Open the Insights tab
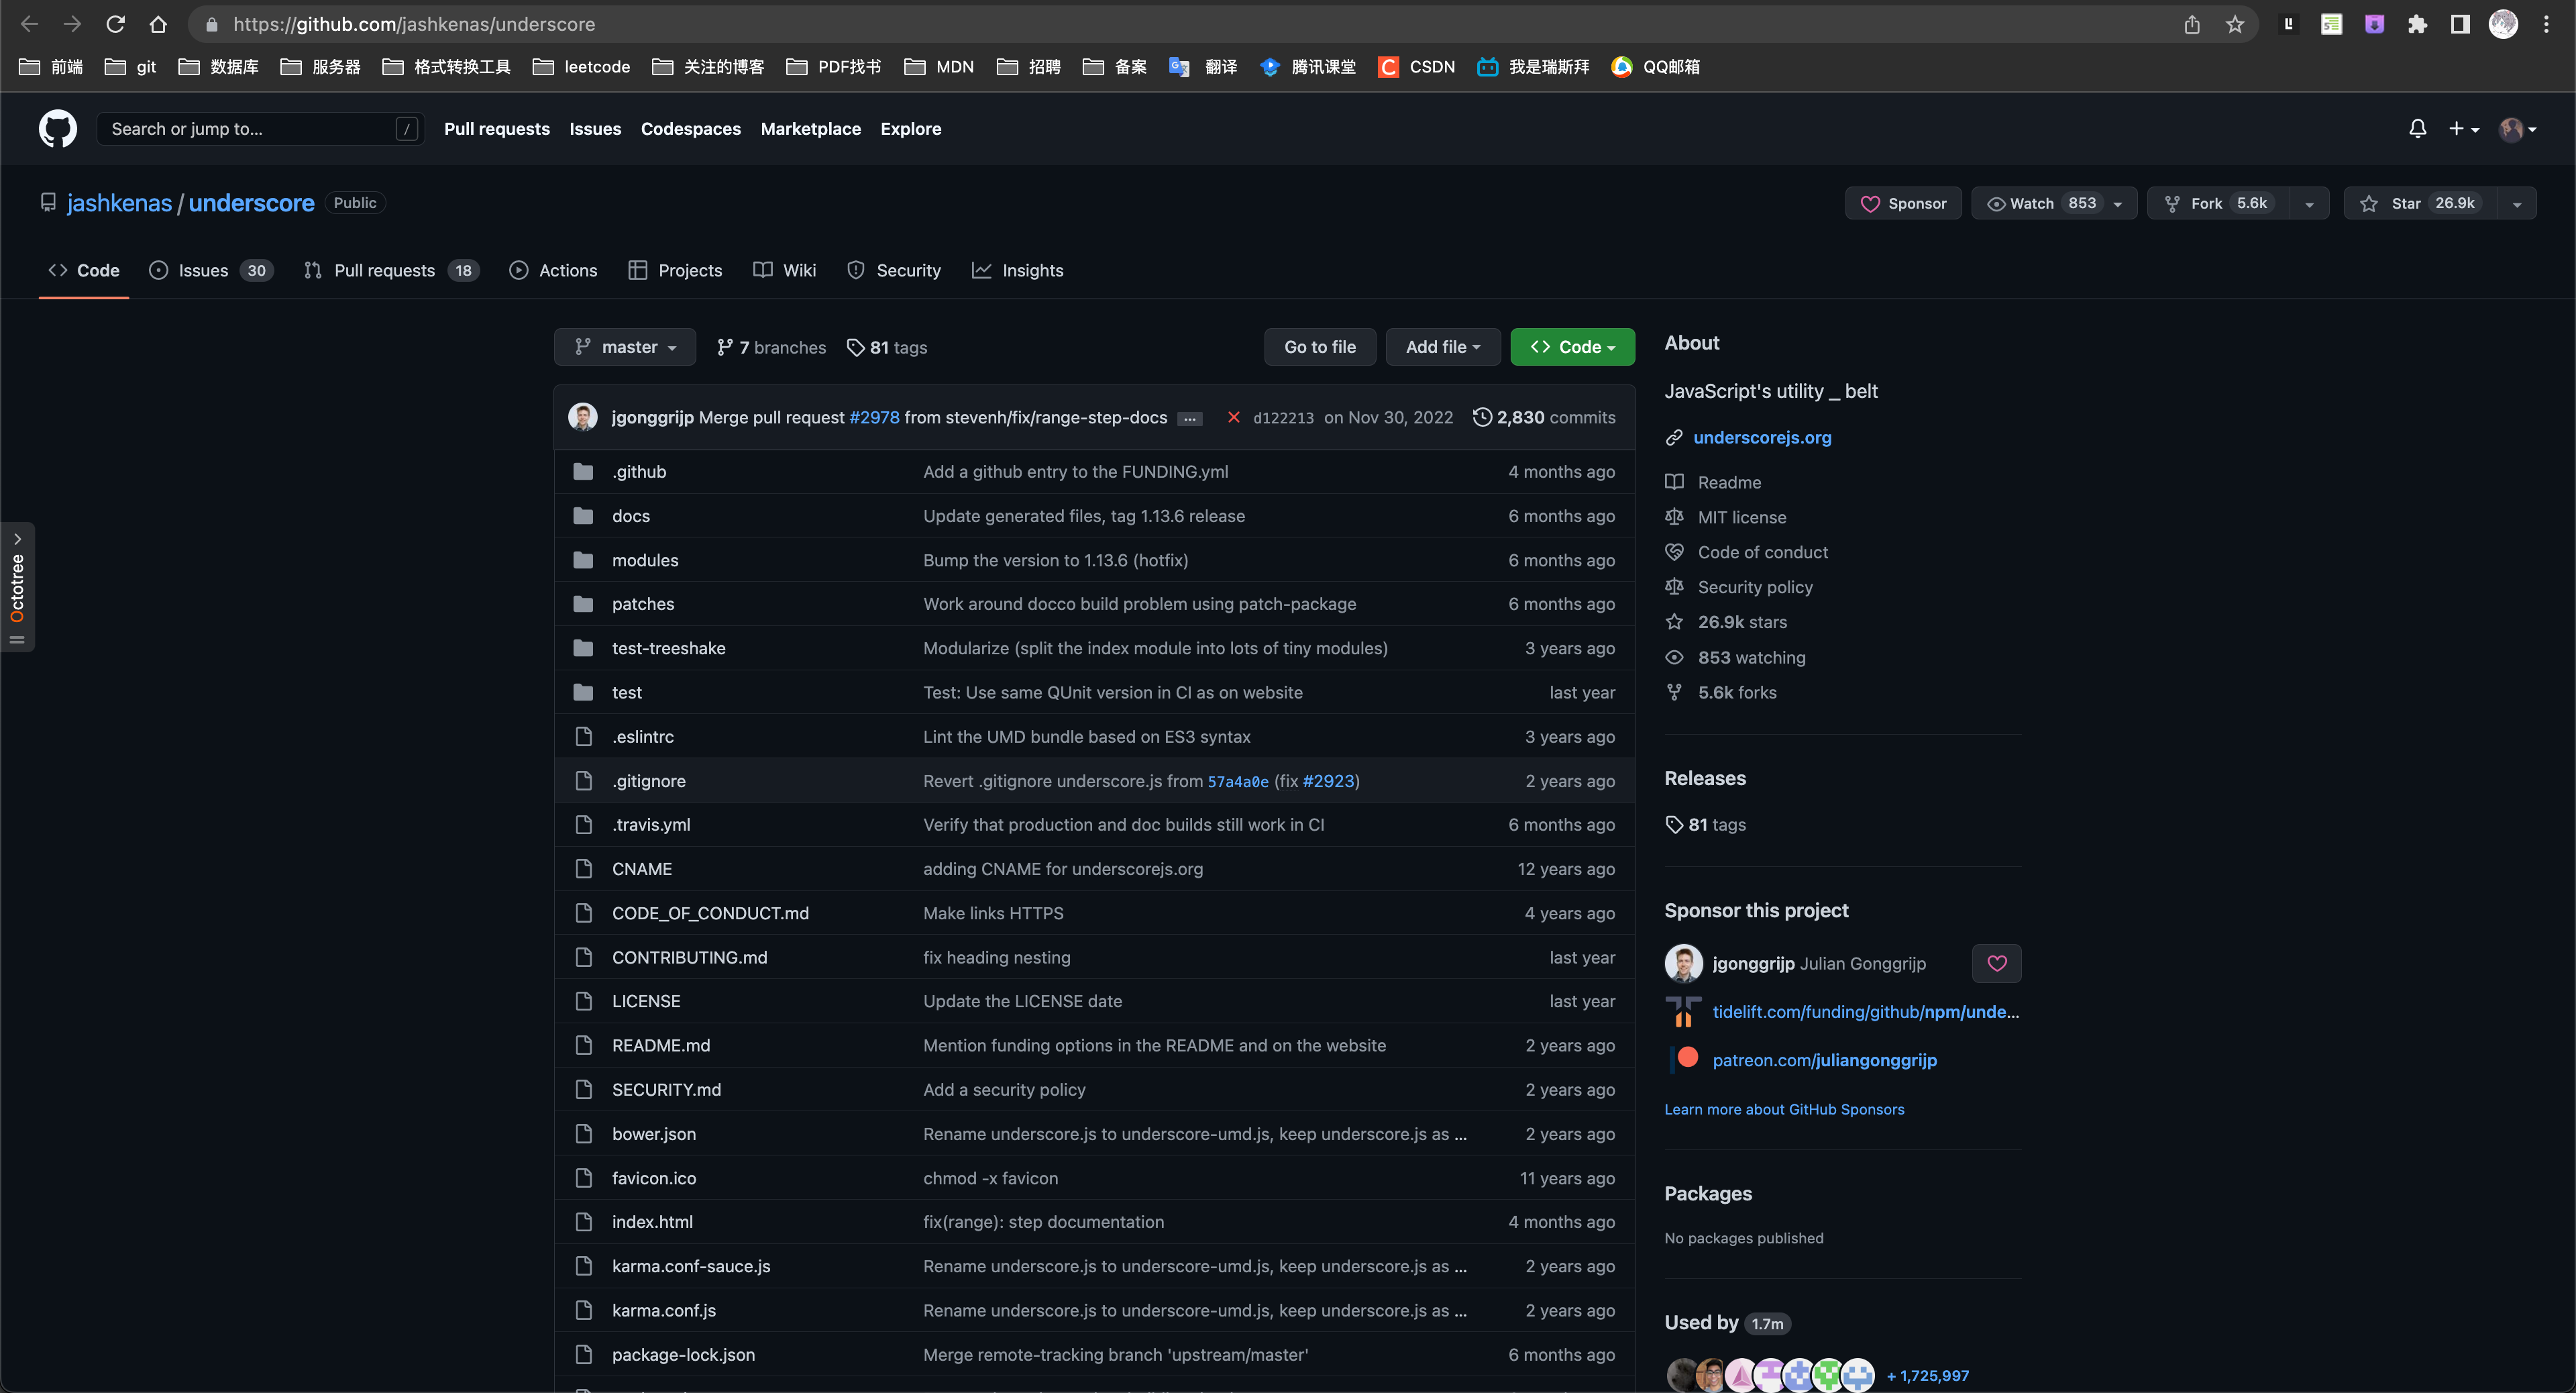2576x1393 pixels. coord(1018,270)
